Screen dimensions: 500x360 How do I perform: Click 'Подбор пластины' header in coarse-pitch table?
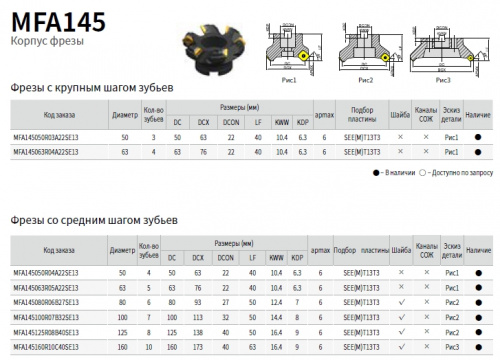pos(362,115)
